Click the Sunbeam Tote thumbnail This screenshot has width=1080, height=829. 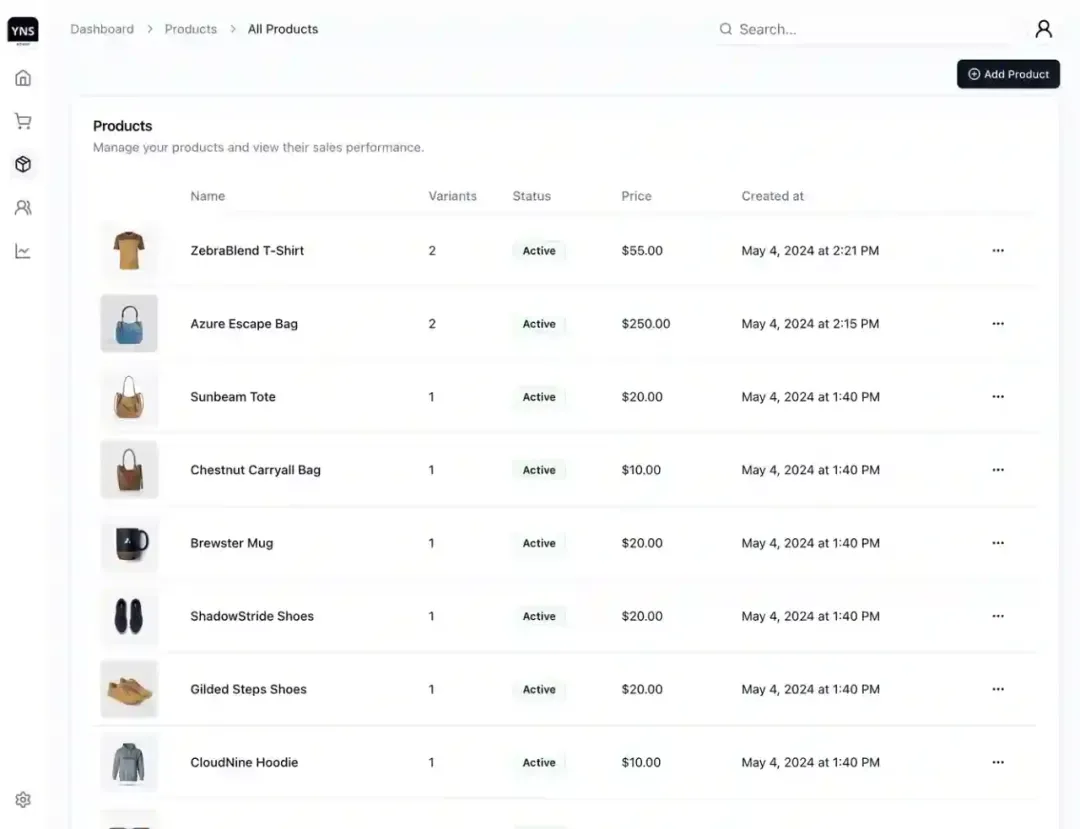click(129, 397)
